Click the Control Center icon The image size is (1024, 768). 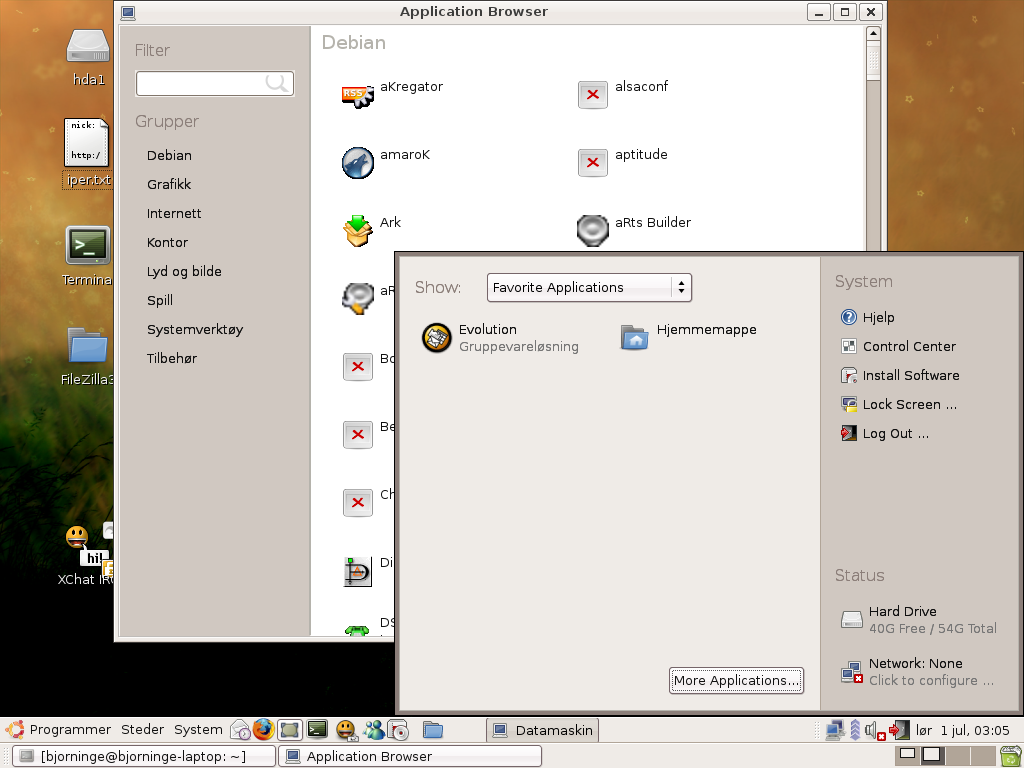pos(848,346)
